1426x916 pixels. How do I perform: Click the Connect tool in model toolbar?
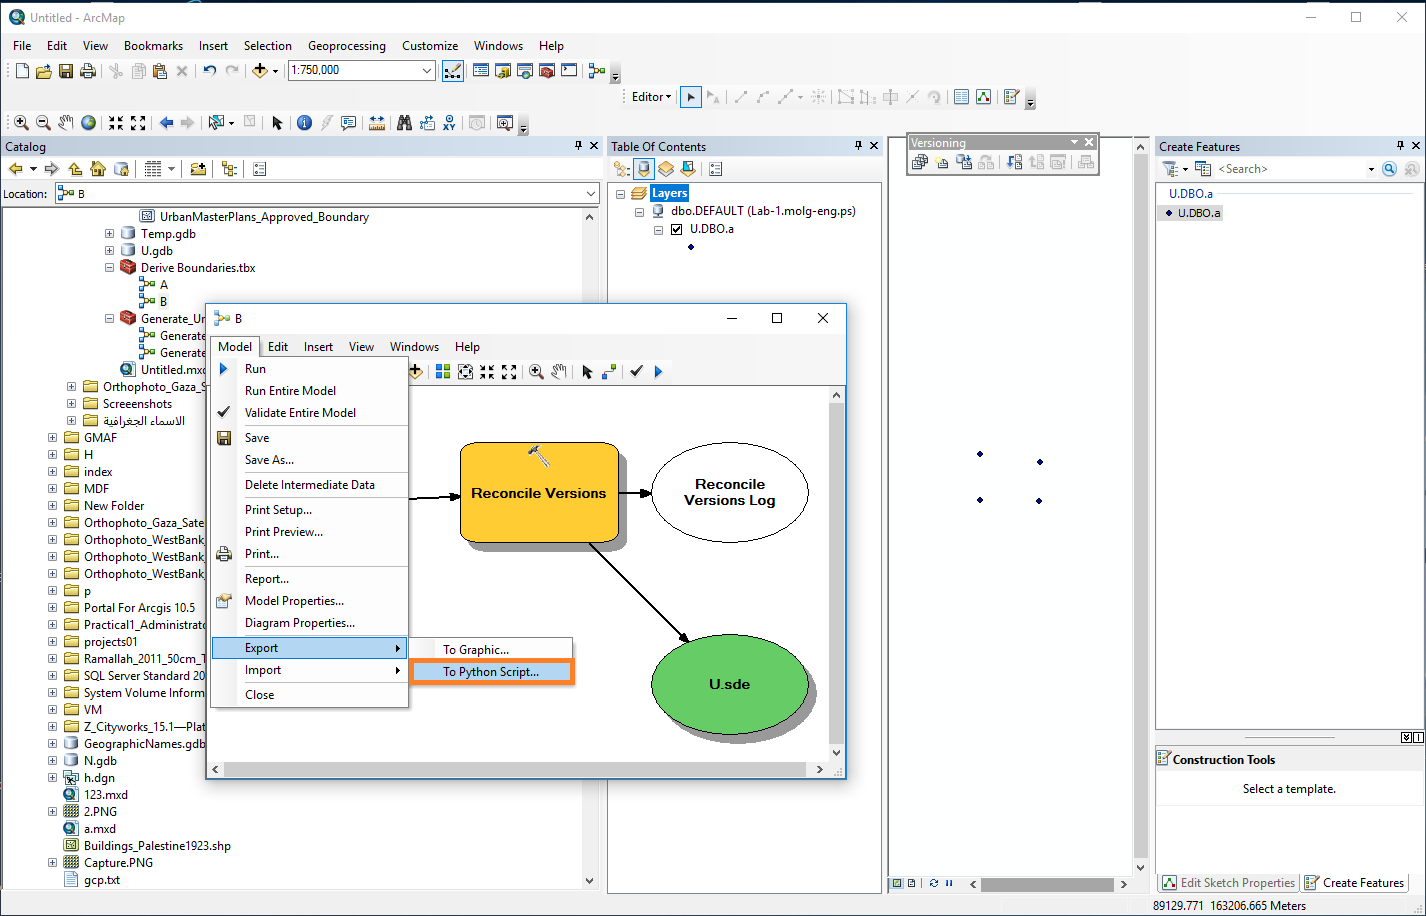point(609,372)
